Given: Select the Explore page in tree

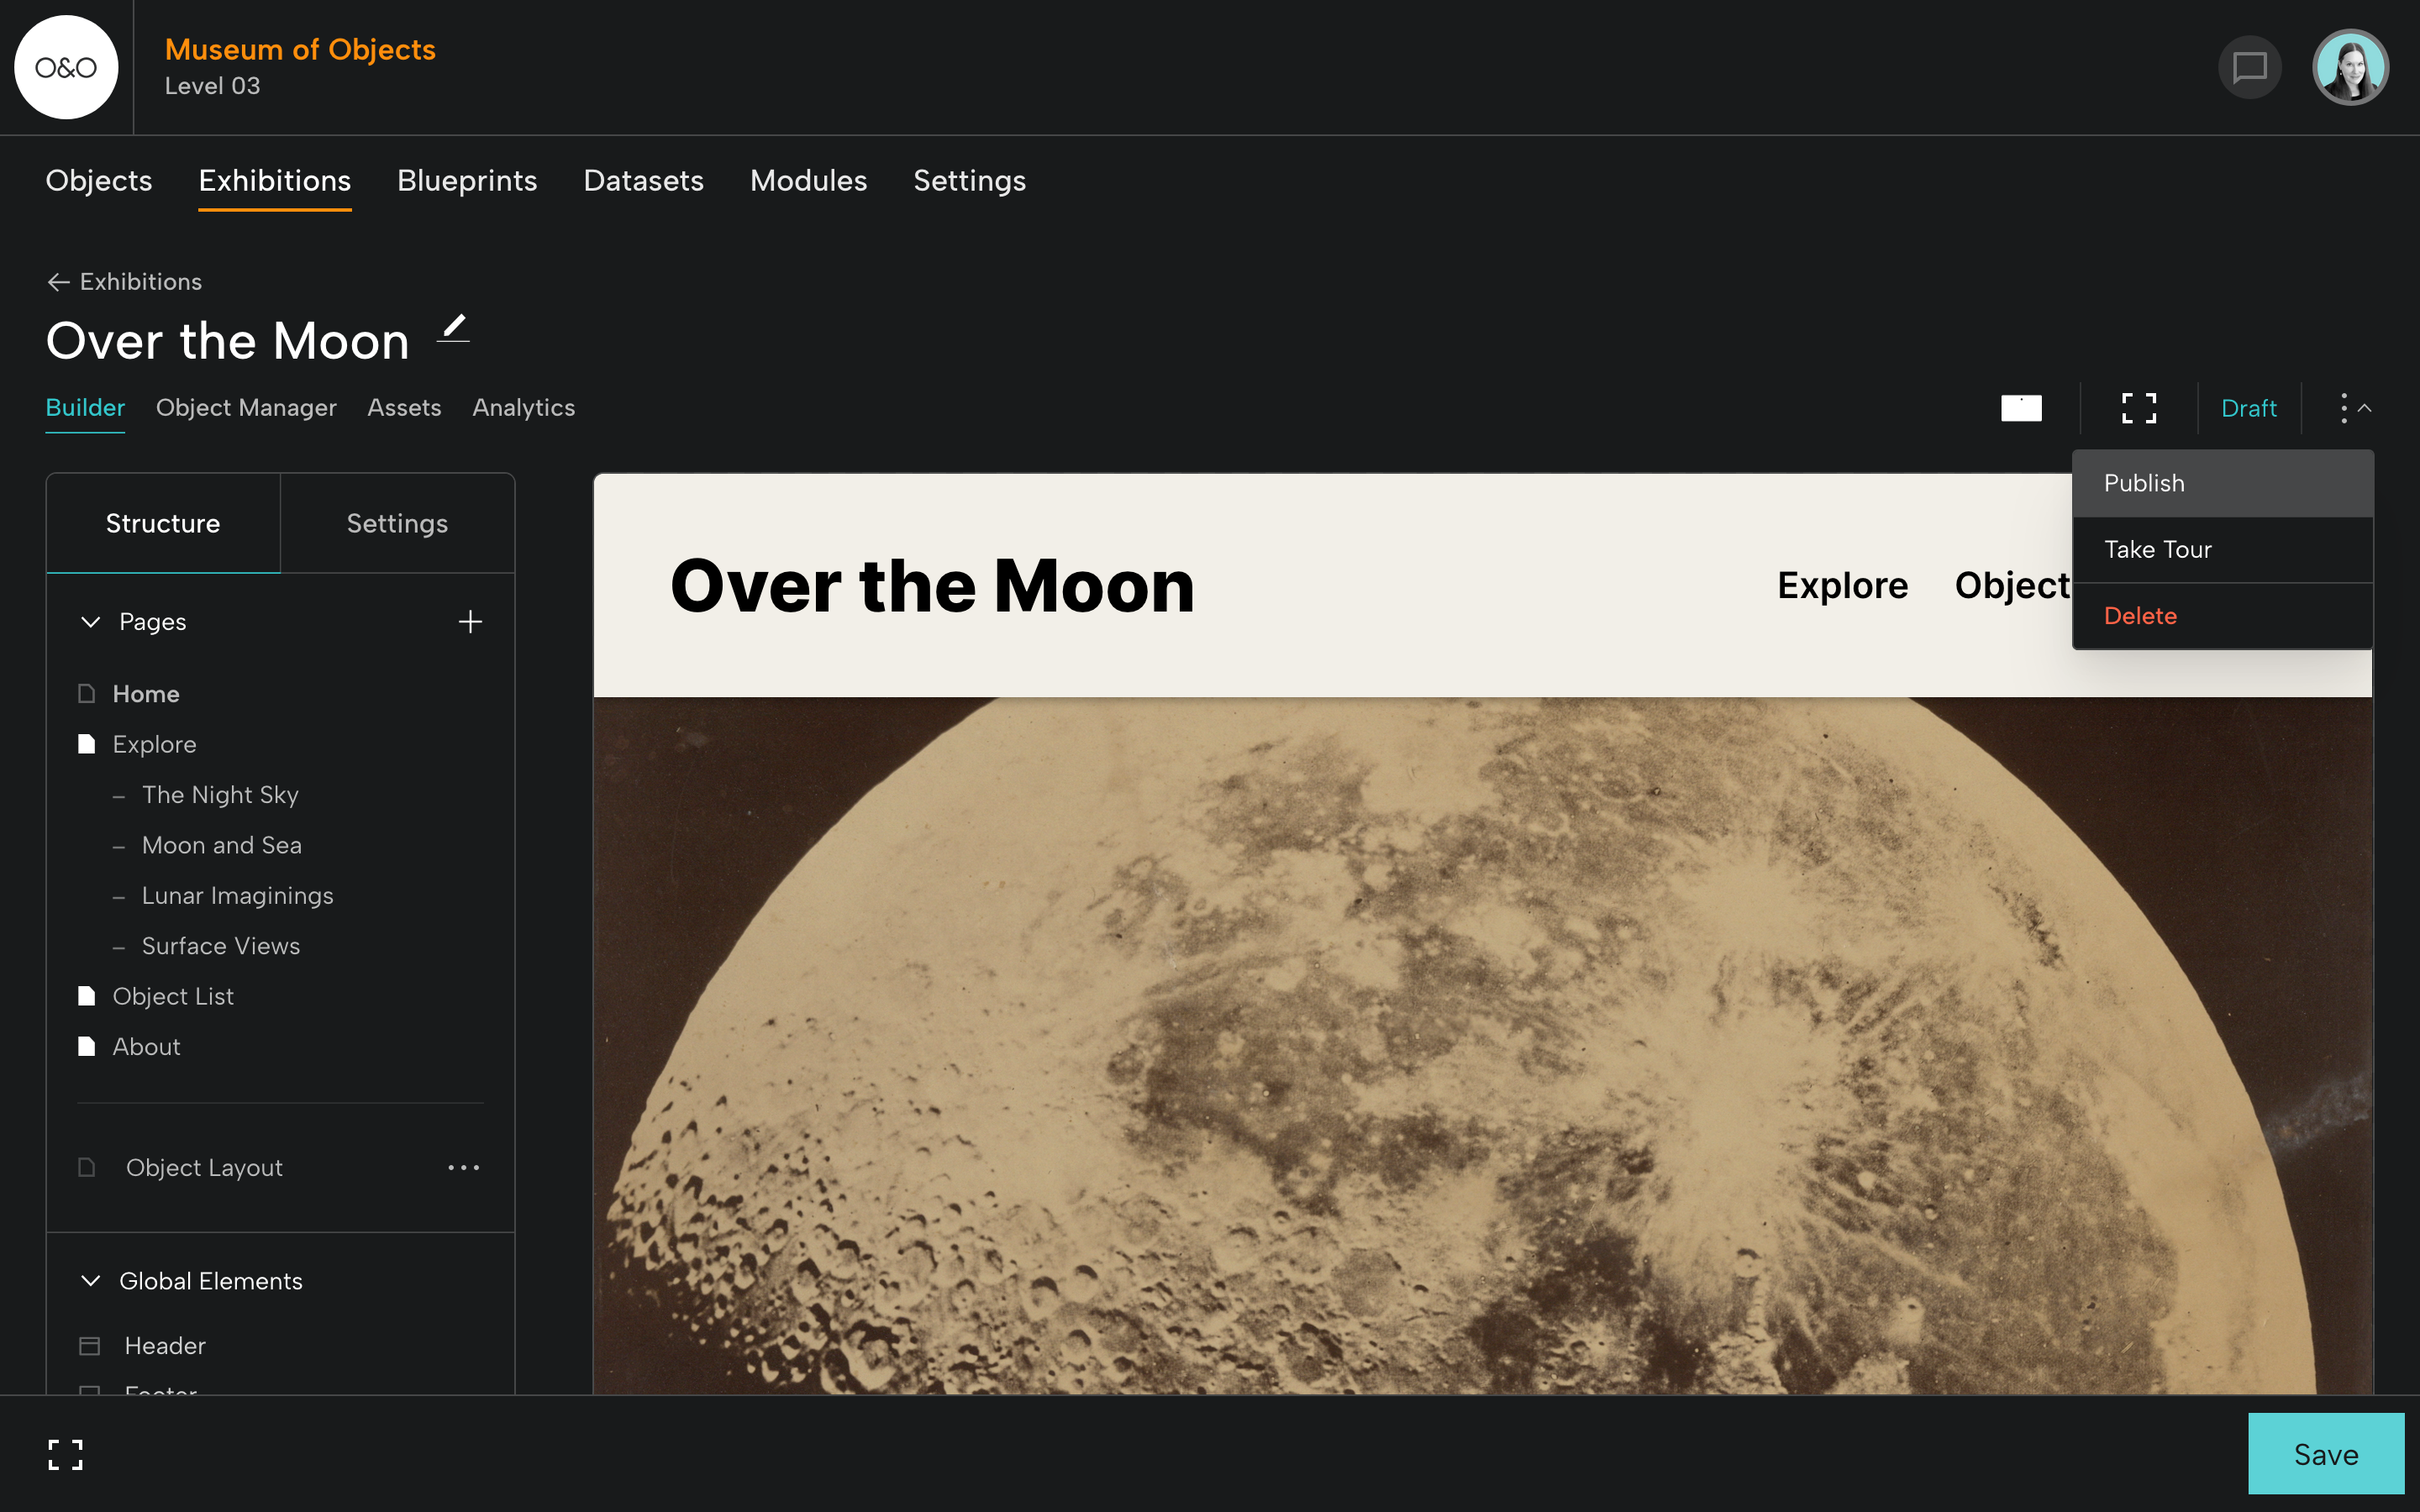Looking at the screenshot, I should click(x=155, y=744).
